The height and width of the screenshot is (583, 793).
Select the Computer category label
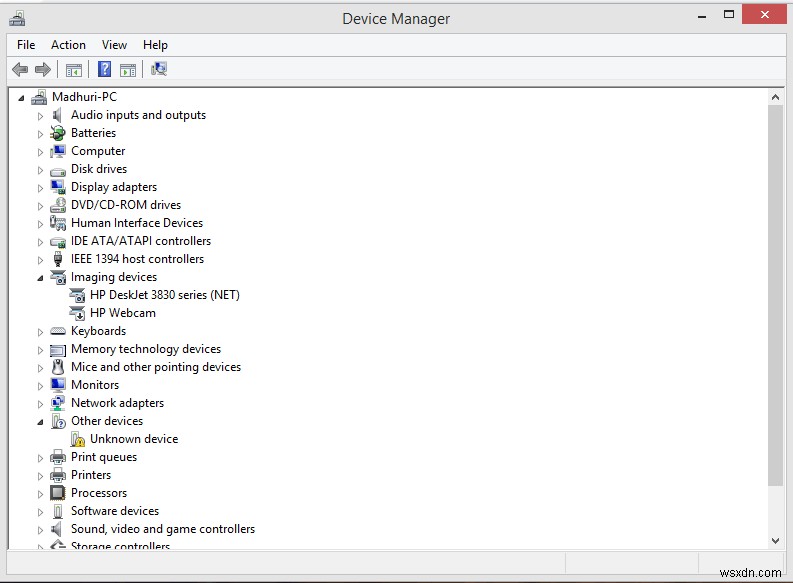(x=98, y=151)
